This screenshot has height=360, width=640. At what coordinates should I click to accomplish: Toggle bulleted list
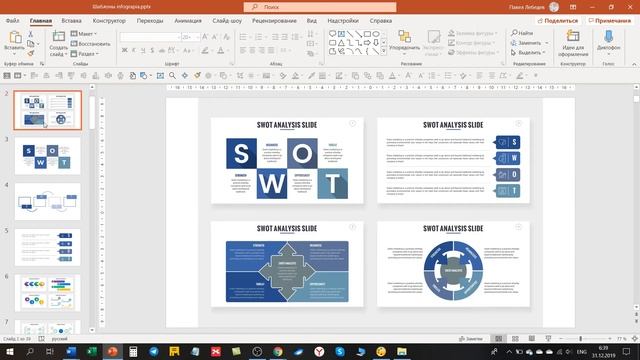coord(243,37)
